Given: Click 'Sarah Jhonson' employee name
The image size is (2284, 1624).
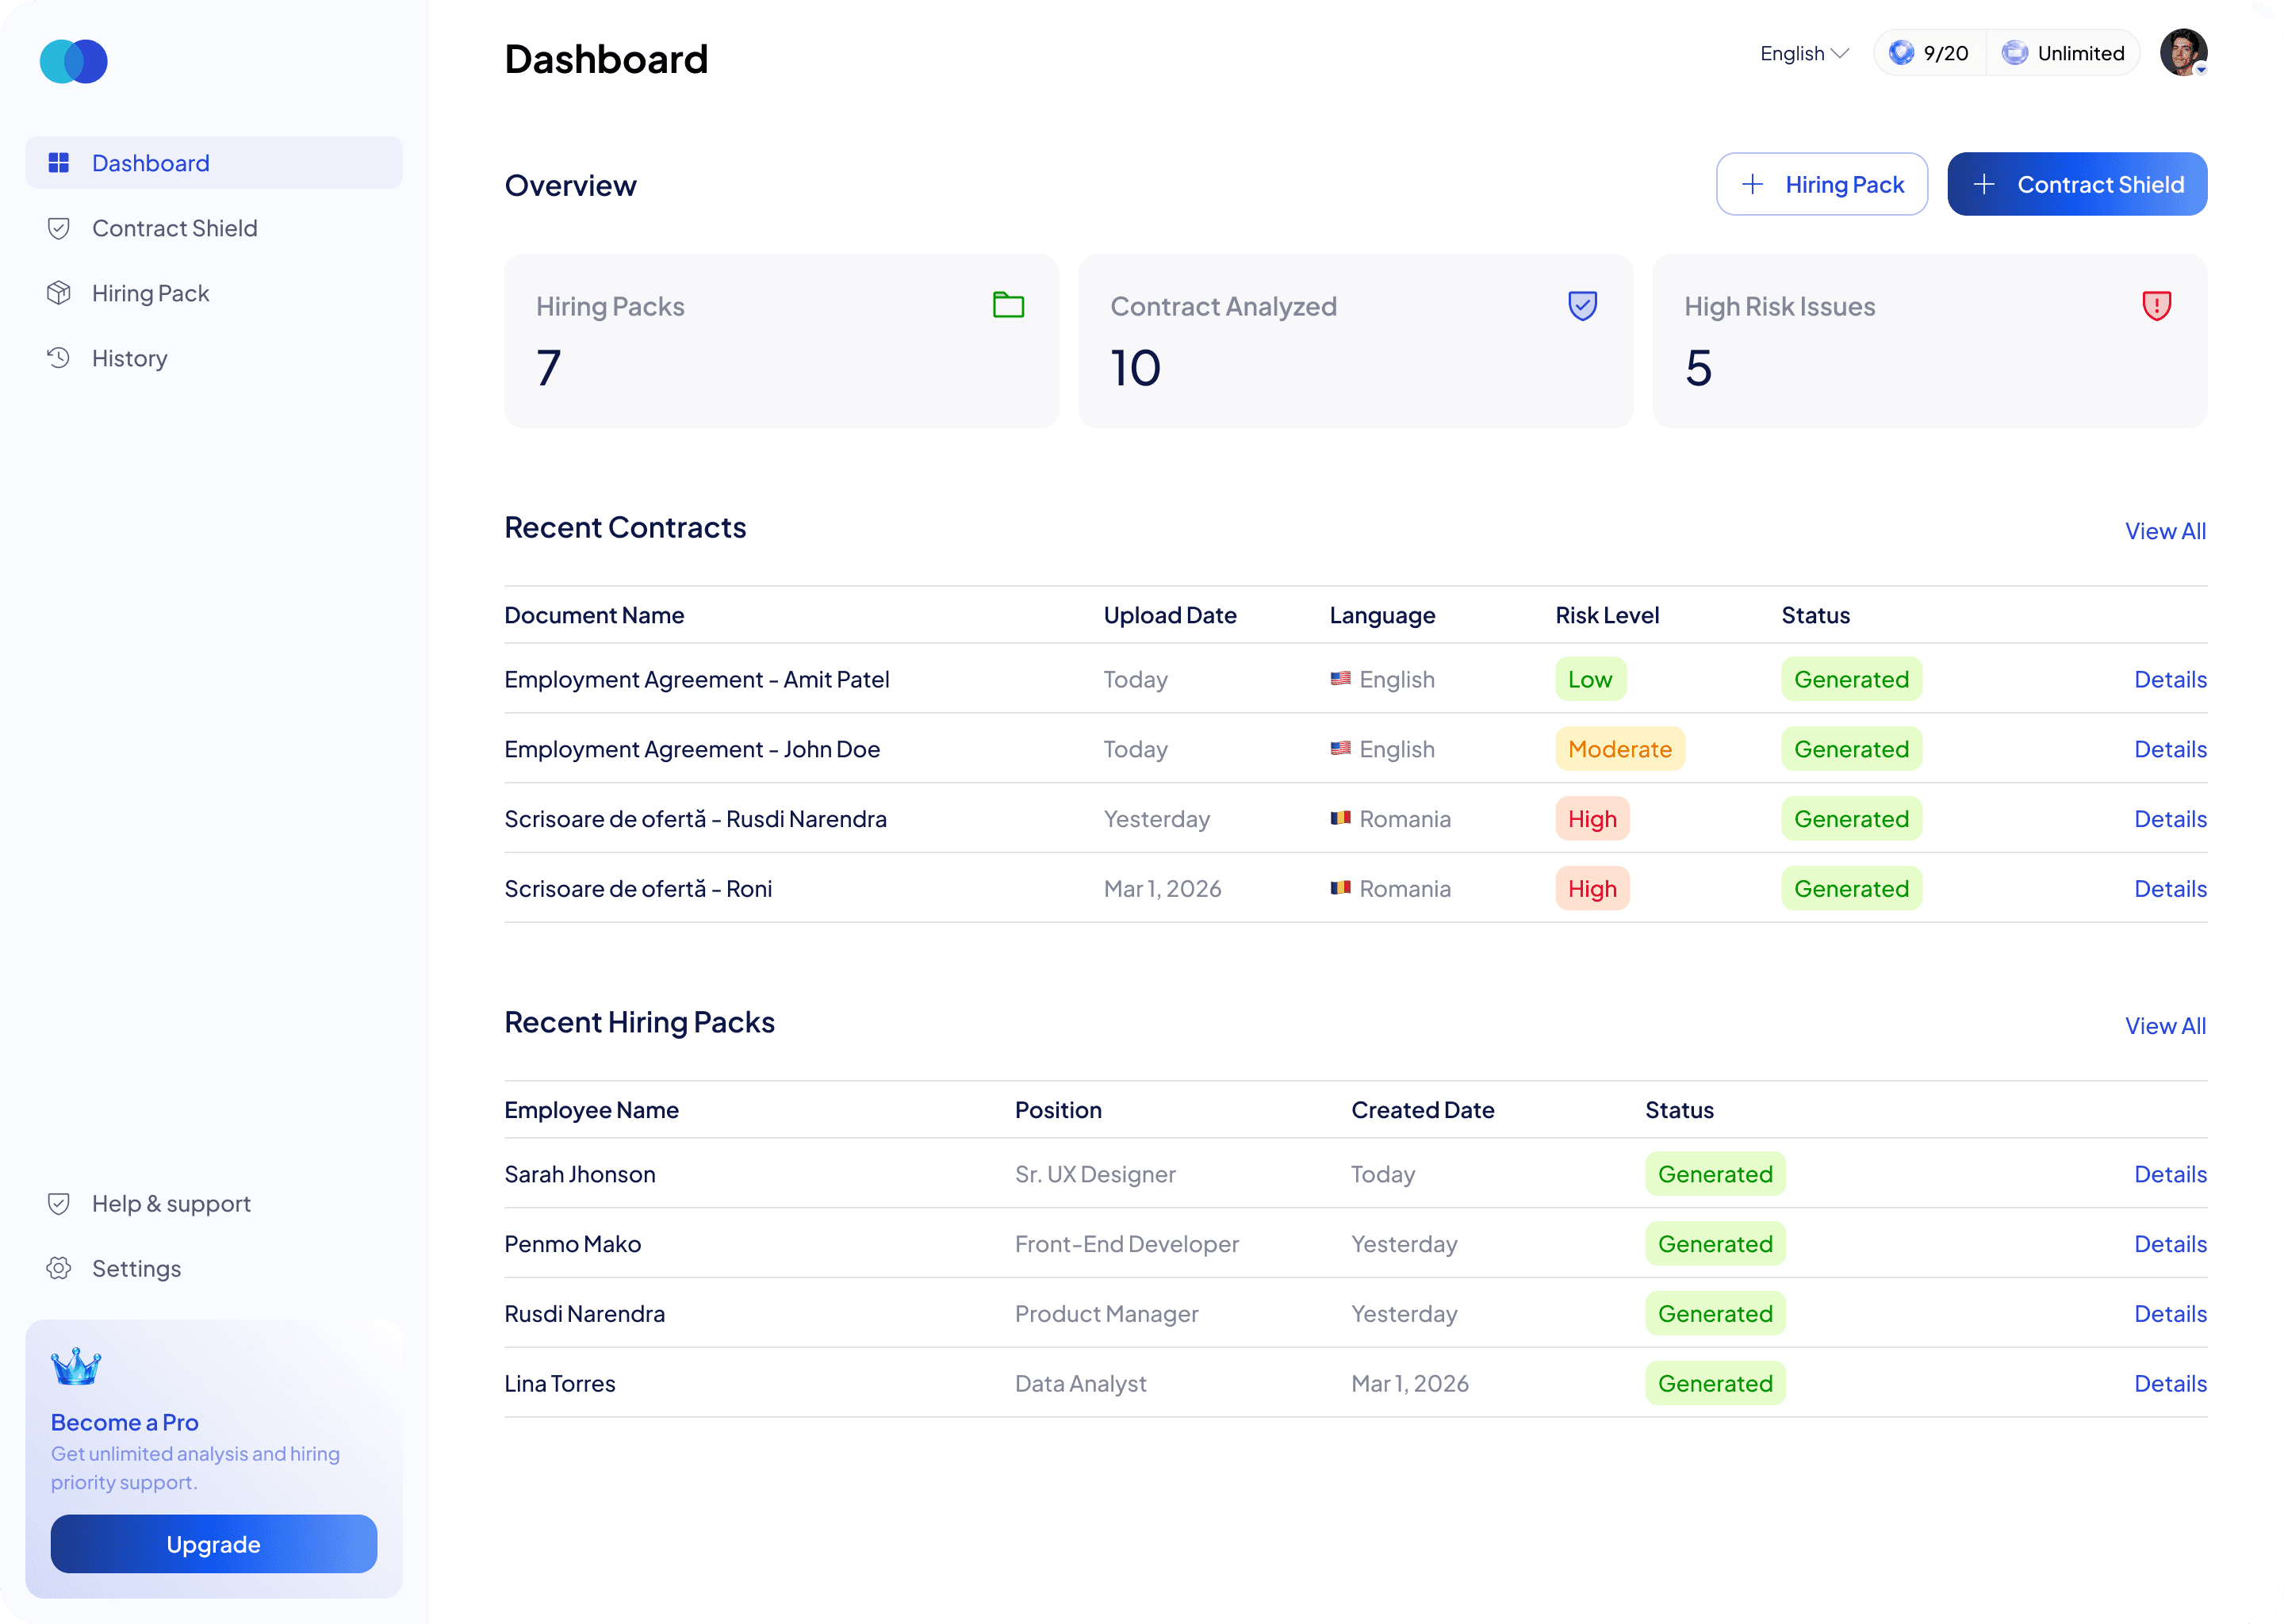Looking at the screenshot, I should coord(580,1174).
